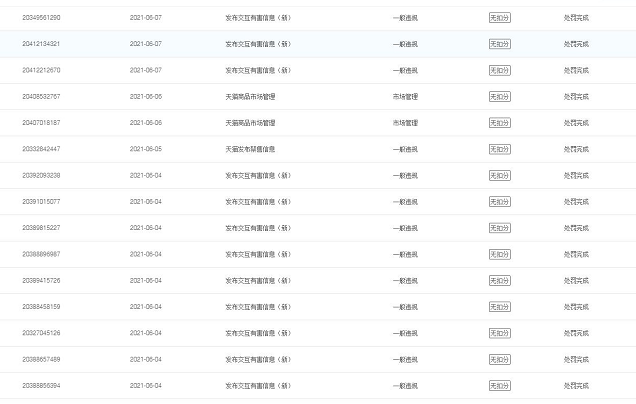Open violation record number 20407018187
Image resolution: width=636 pixels, height=404 pixels.
[41, 122]
